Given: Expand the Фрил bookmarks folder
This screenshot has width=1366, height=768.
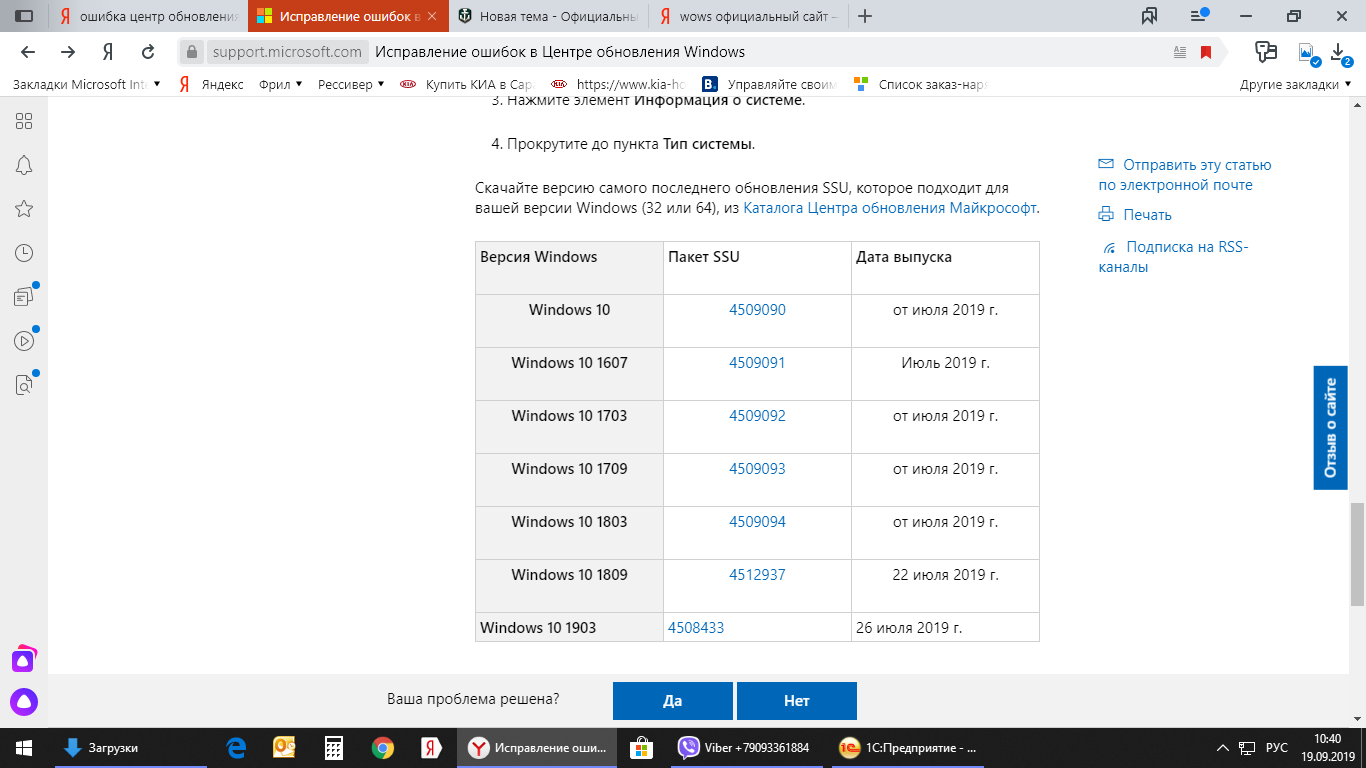Looking at the screenshot, I should tap(281, 85).
